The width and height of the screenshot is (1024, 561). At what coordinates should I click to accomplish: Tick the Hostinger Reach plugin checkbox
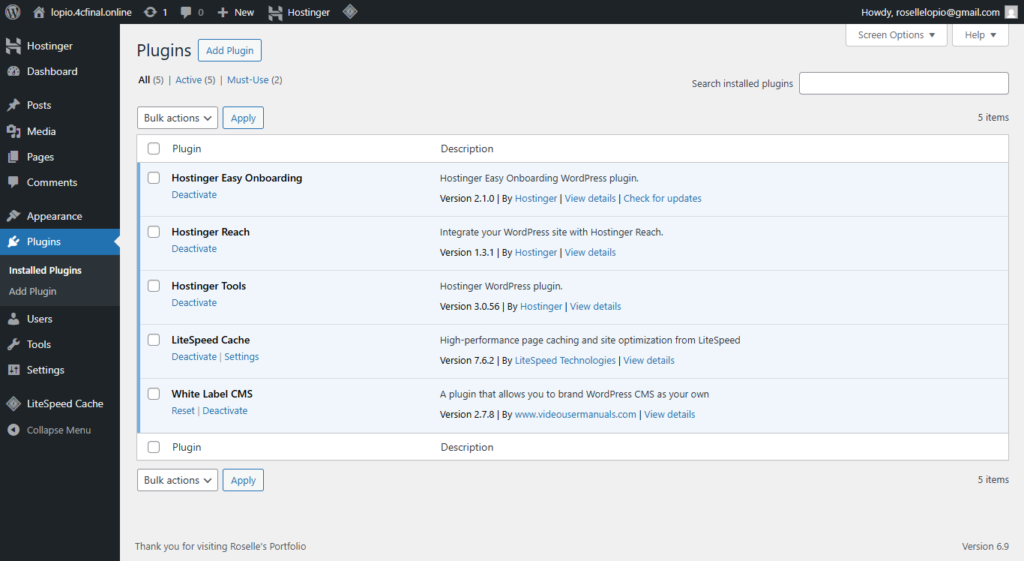coord(154,232)
